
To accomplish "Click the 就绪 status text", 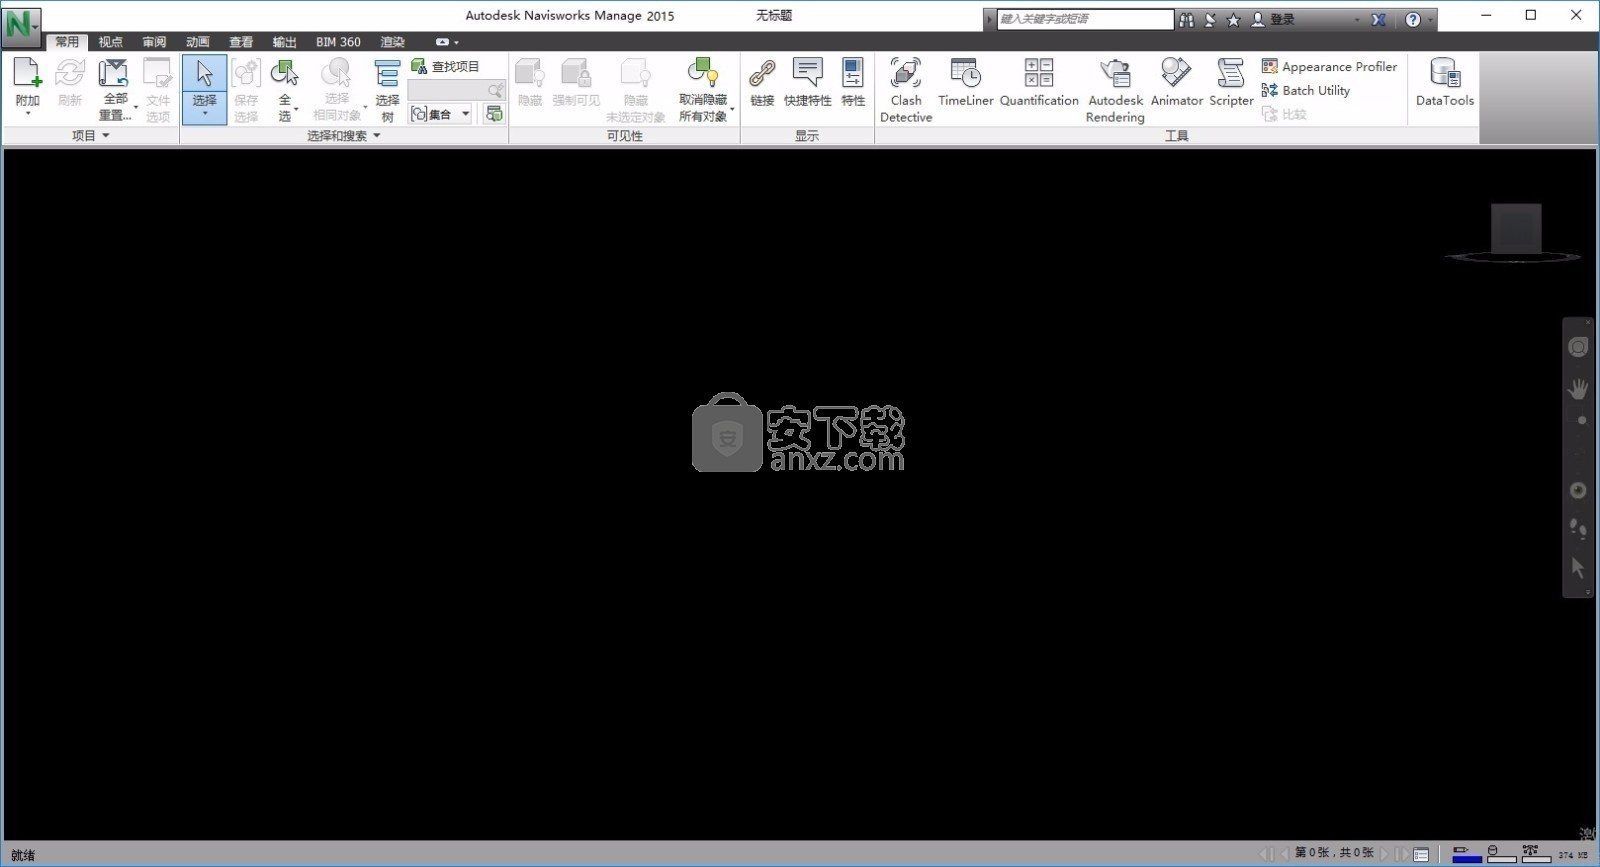I will (x=23, y=855).
